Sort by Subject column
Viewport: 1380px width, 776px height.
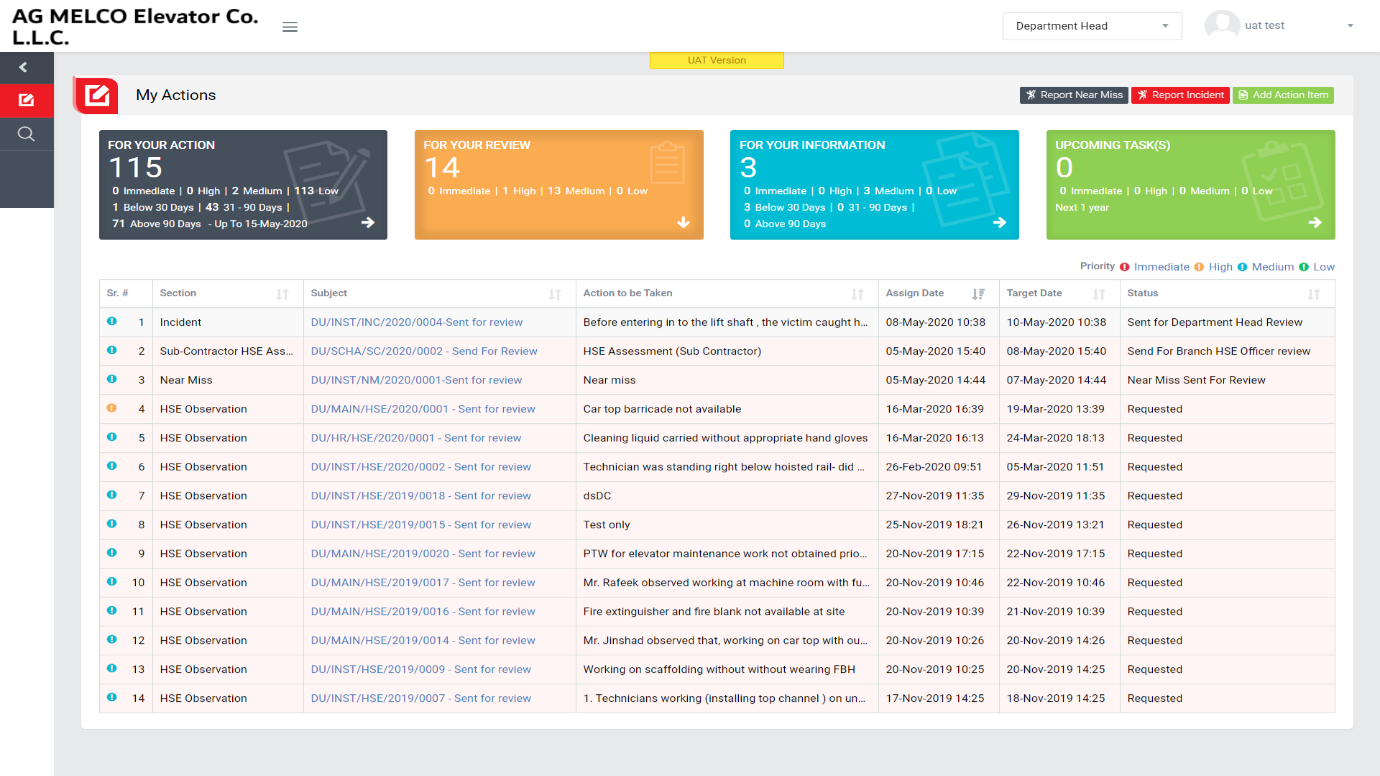pyautogui.click(x=555, y=294)
